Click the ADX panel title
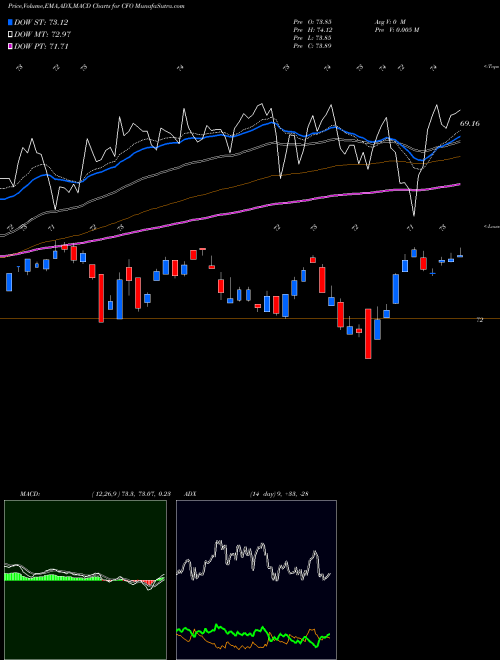Screen dimensions: 500x660 [191, 494]
